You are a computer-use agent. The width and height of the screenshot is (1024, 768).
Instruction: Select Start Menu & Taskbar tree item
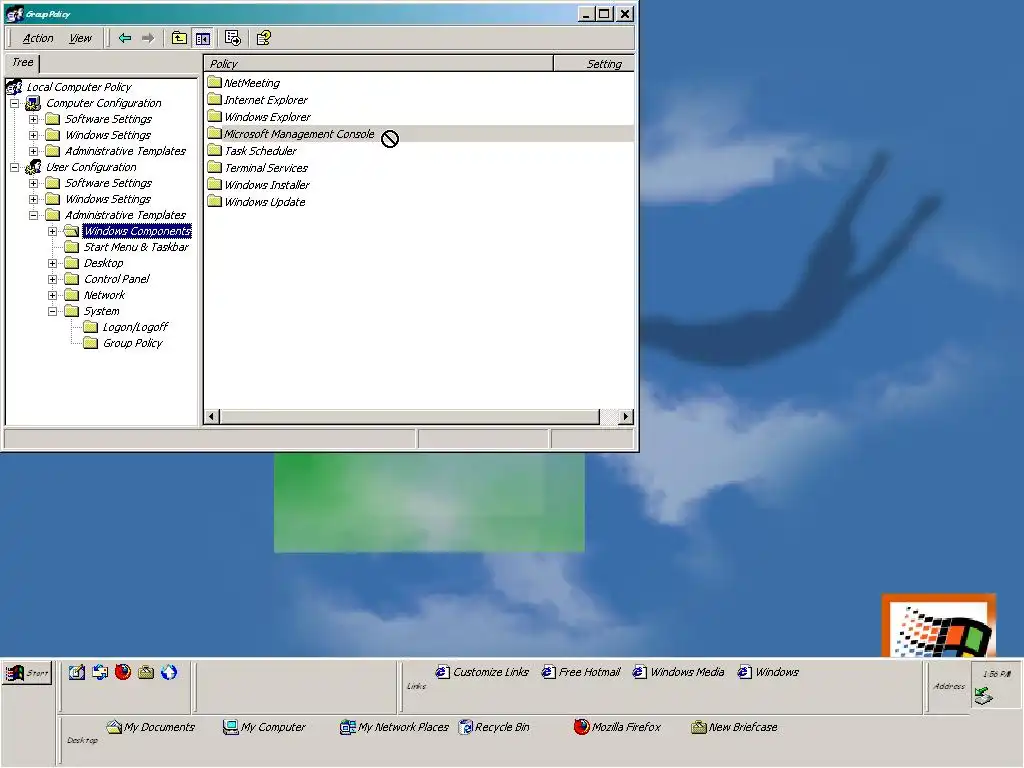[x=136, y=248]
